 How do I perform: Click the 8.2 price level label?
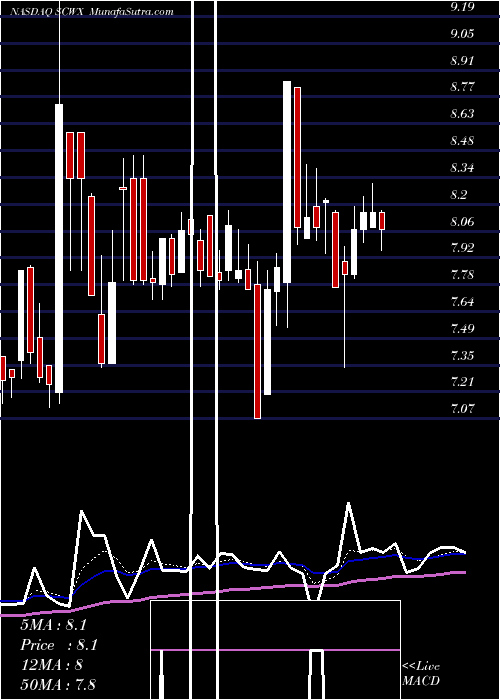(x=458, y=195)
